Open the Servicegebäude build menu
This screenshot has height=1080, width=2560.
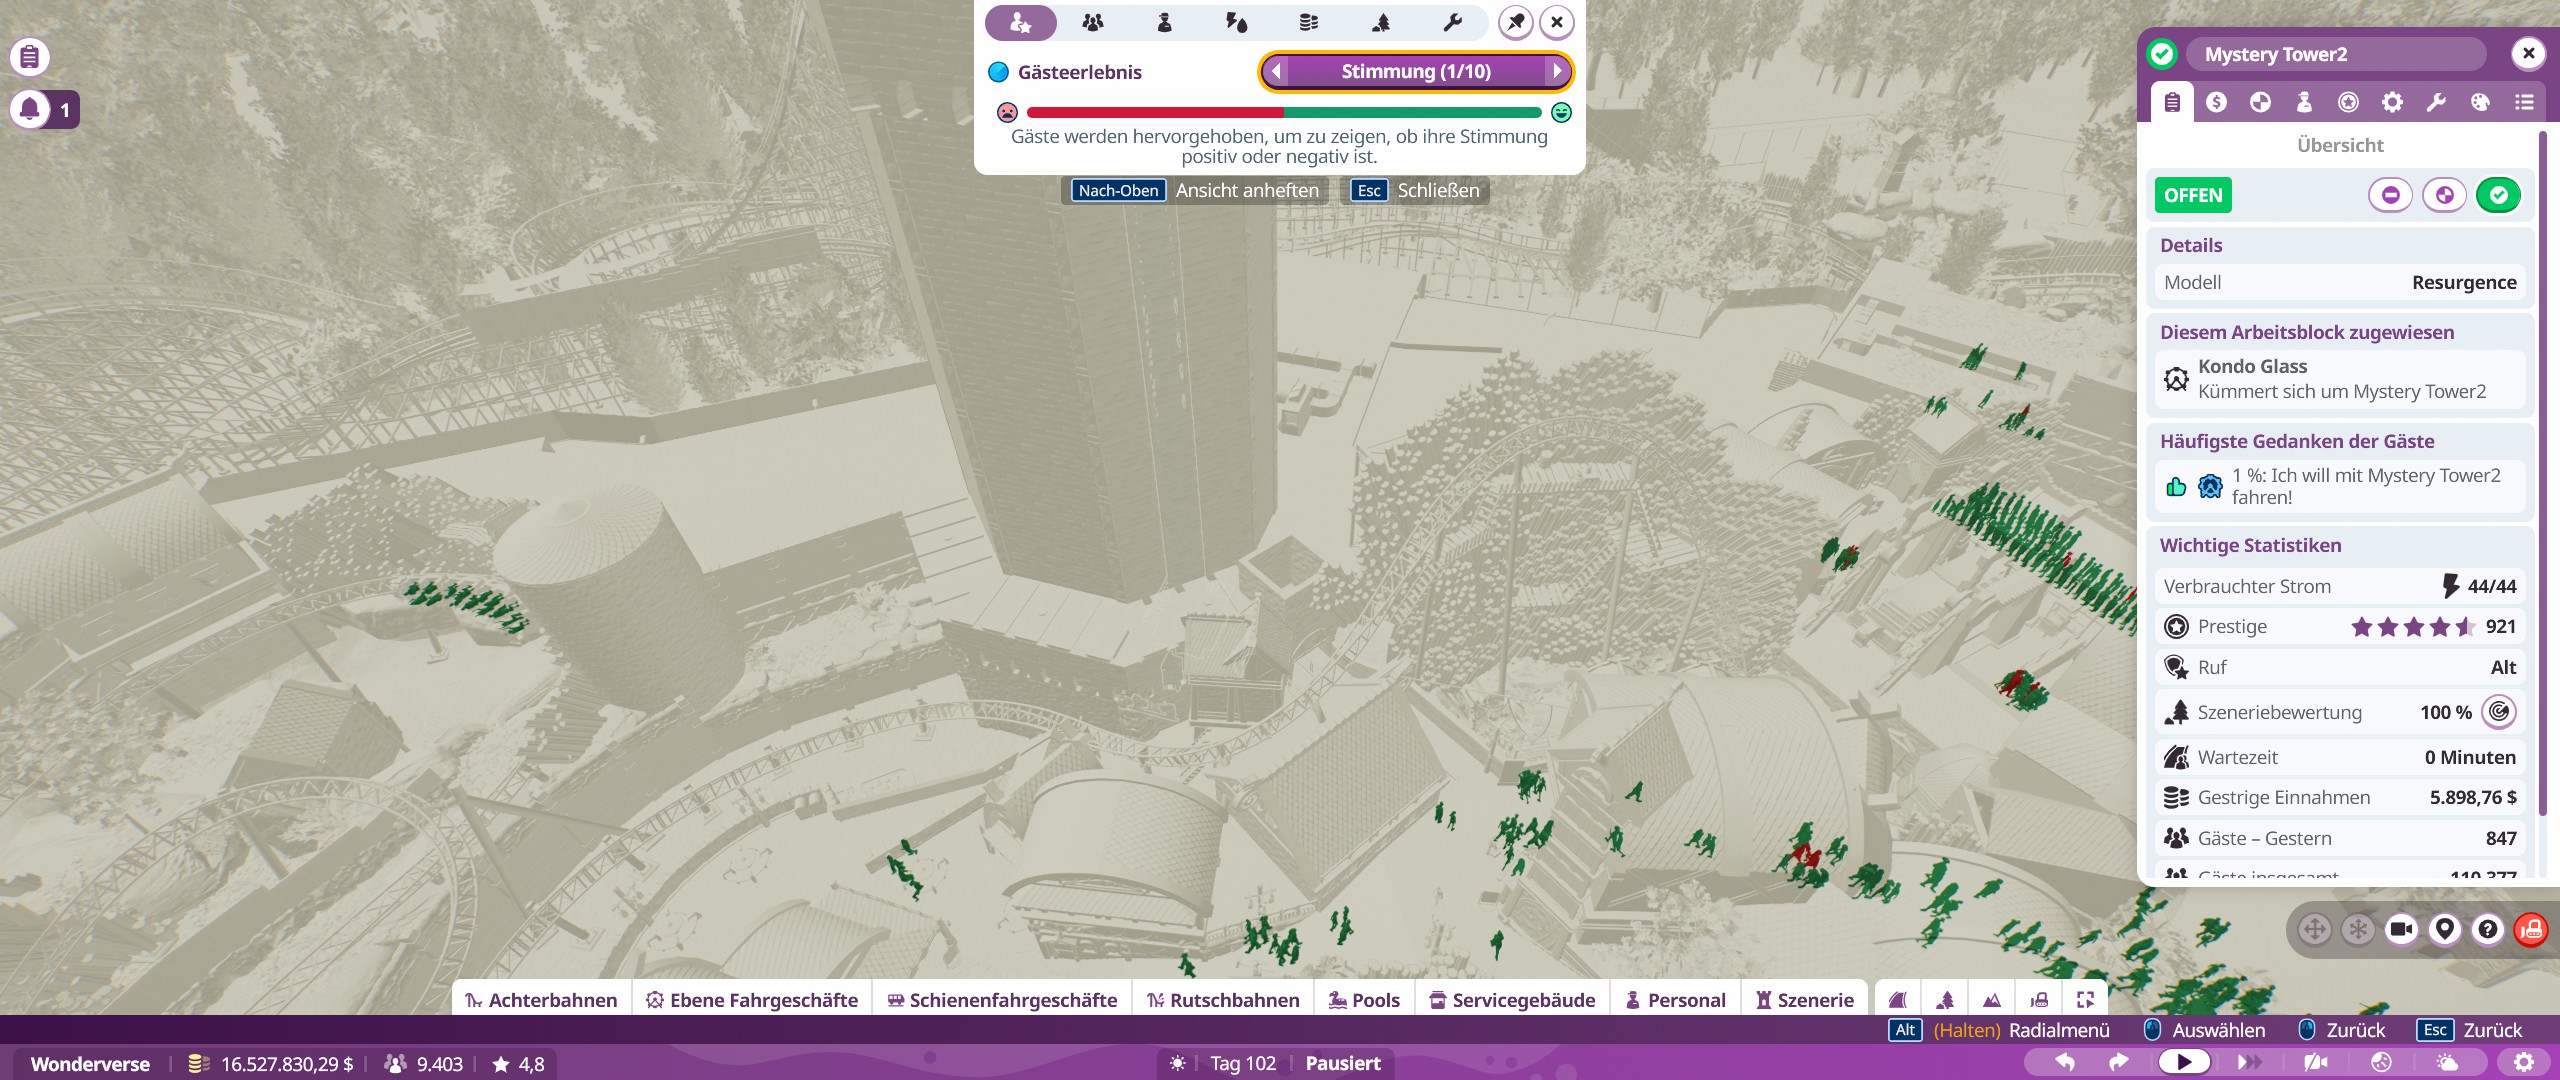point(1512,1000)
